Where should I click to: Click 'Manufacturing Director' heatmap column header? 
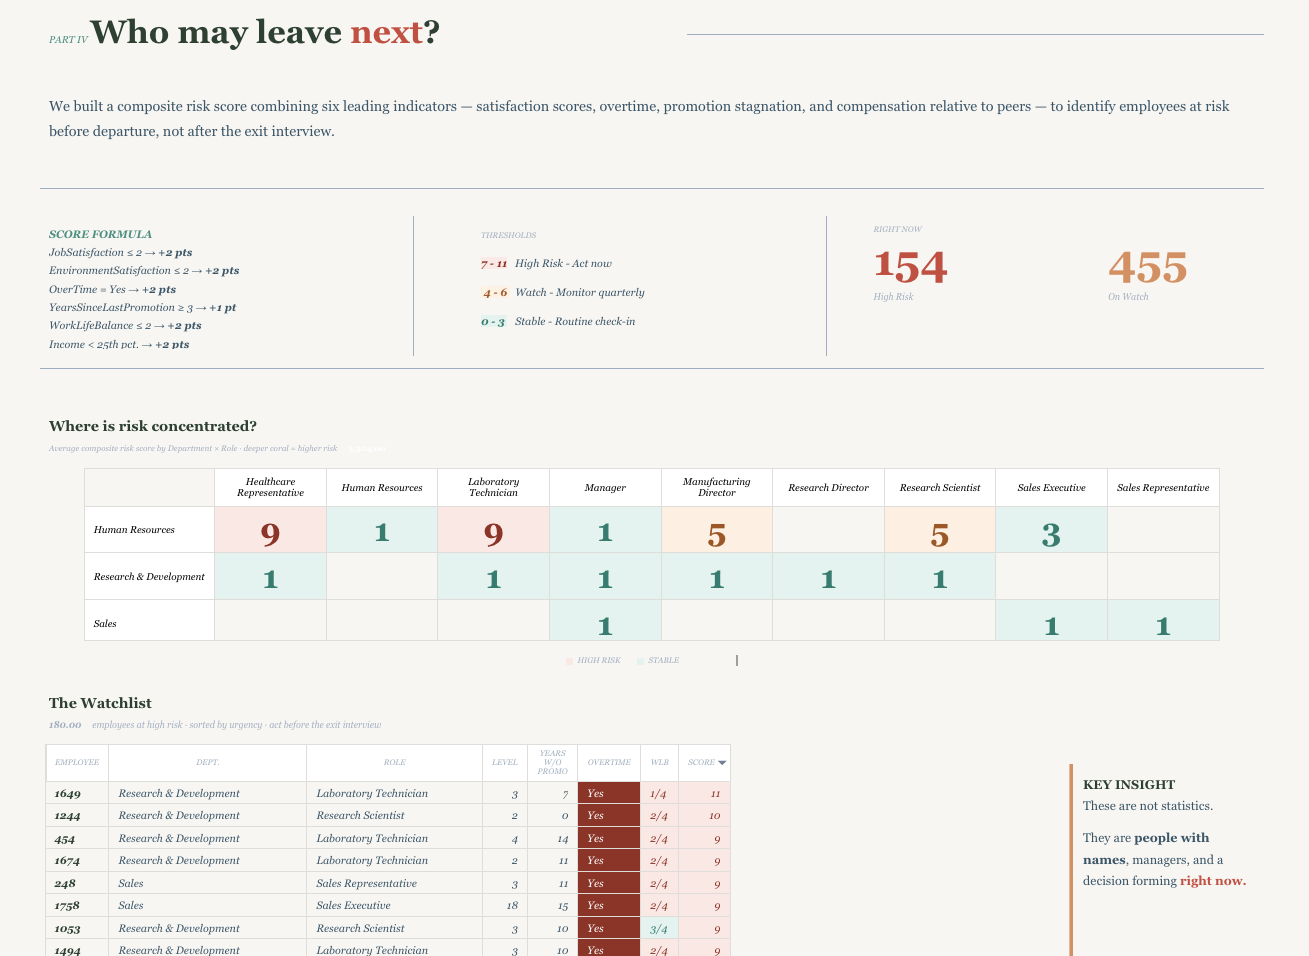click(x=717, y=488)
